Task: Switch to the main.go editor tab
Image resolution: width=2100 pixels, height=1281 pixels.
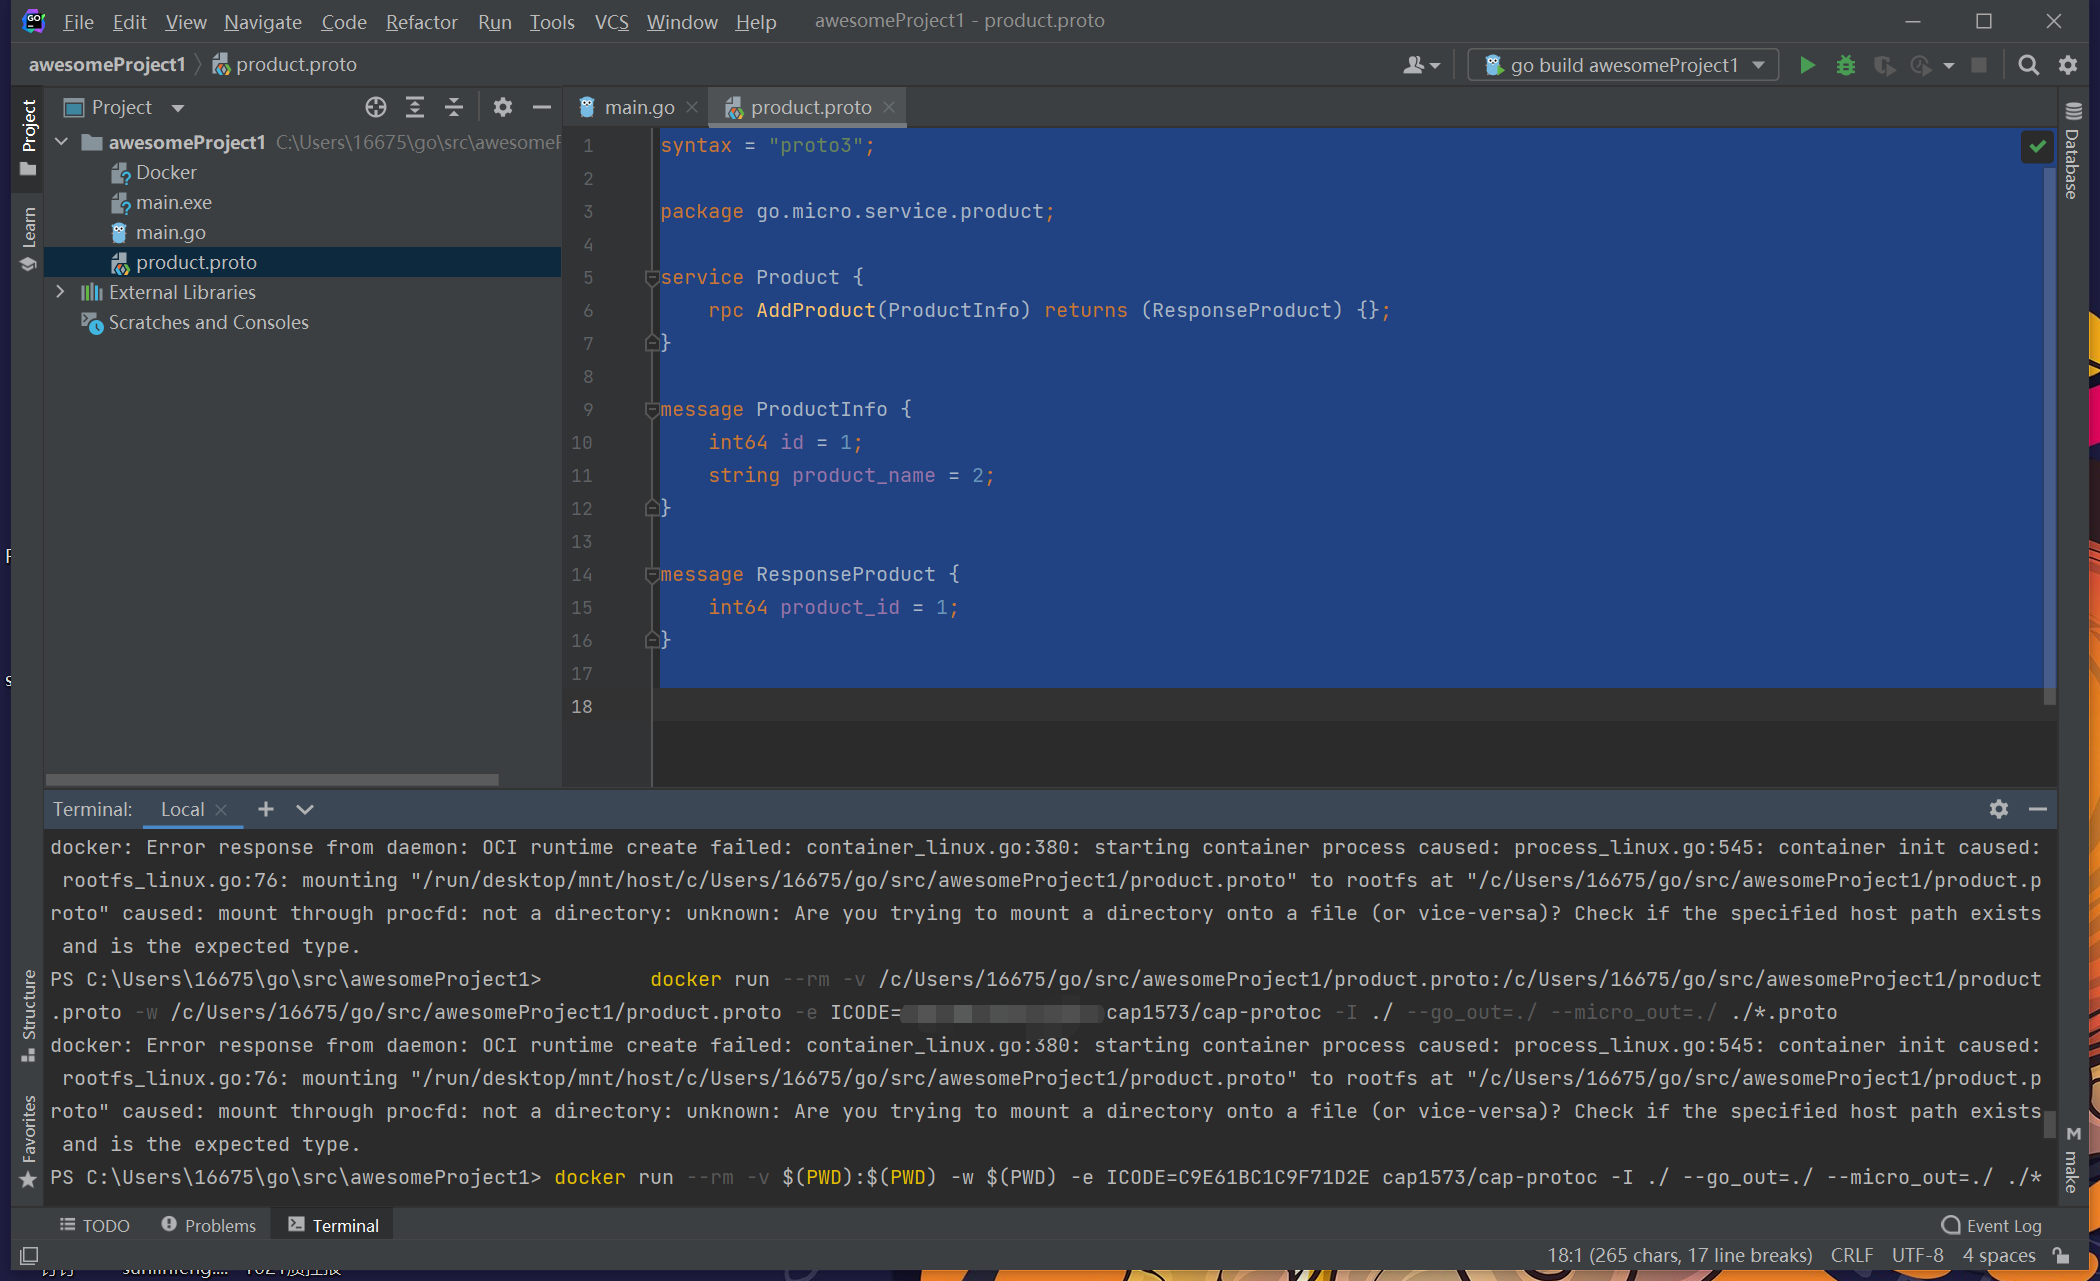Action: 638,107
